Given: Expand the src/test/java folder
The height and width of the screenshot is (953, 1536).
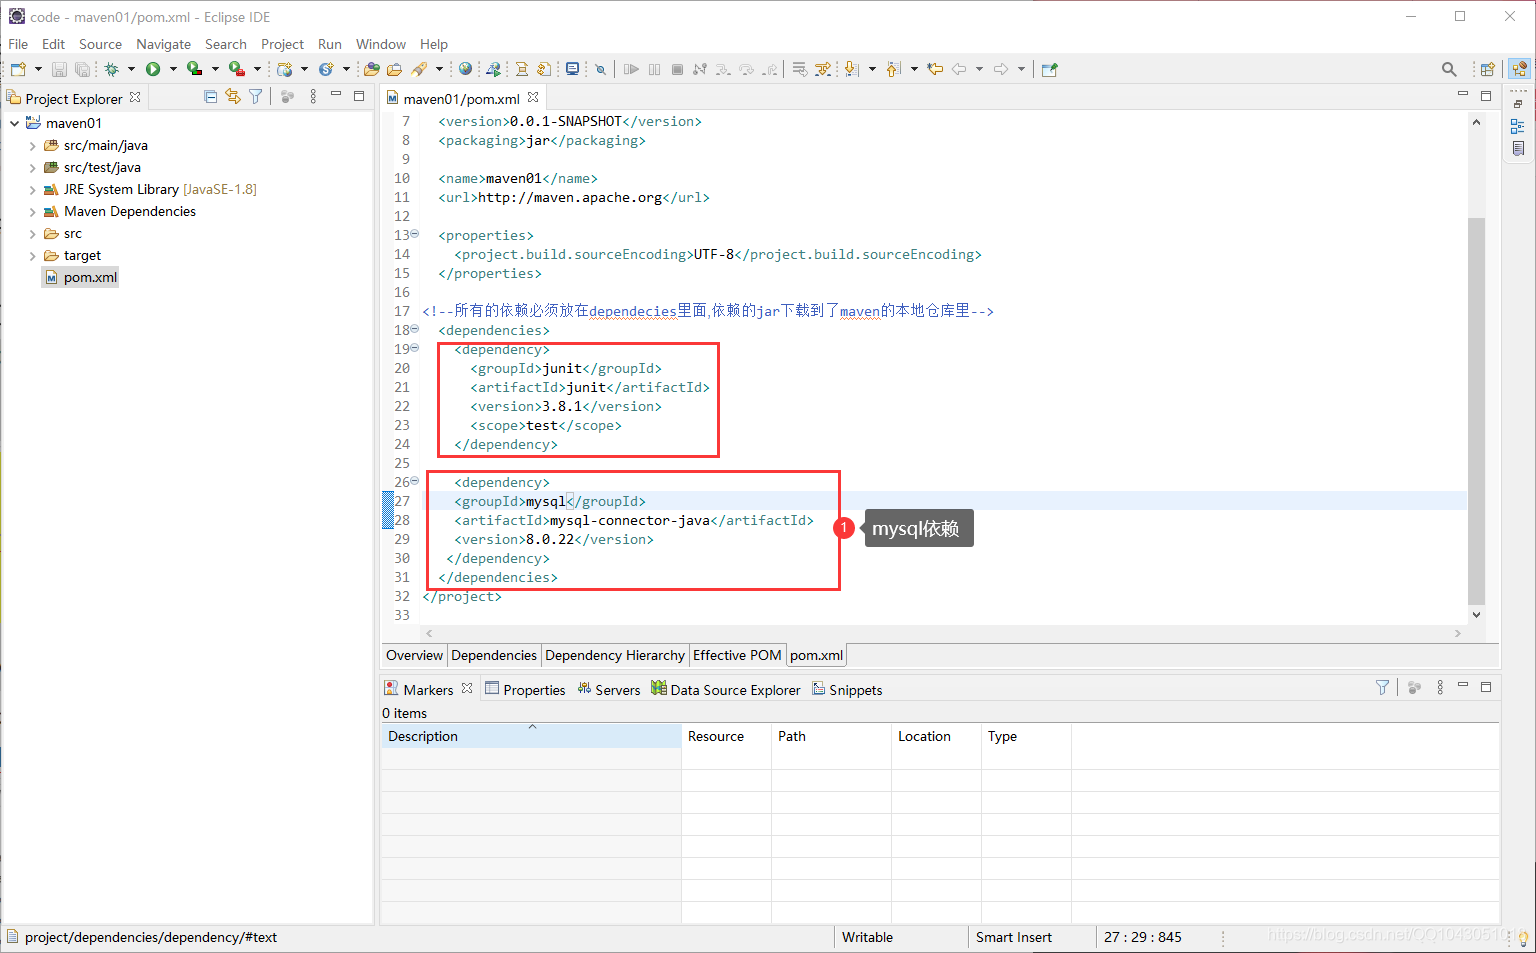Looking at the screenshot, I should tap(32, 168).
